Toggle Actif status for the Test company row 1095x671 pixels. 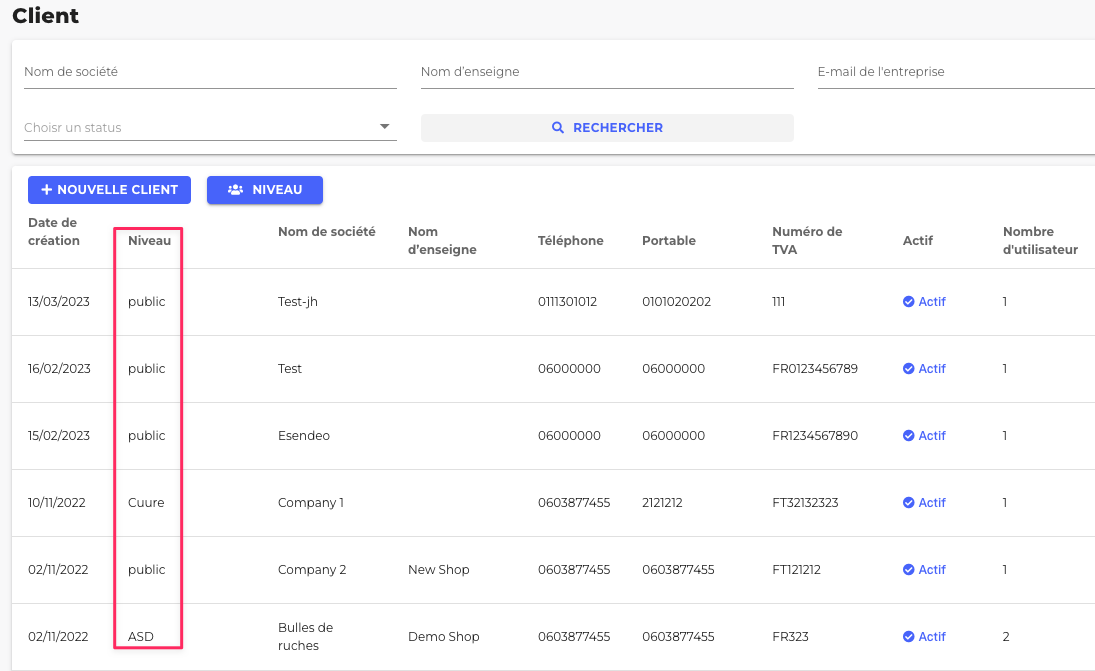(924, 369)
